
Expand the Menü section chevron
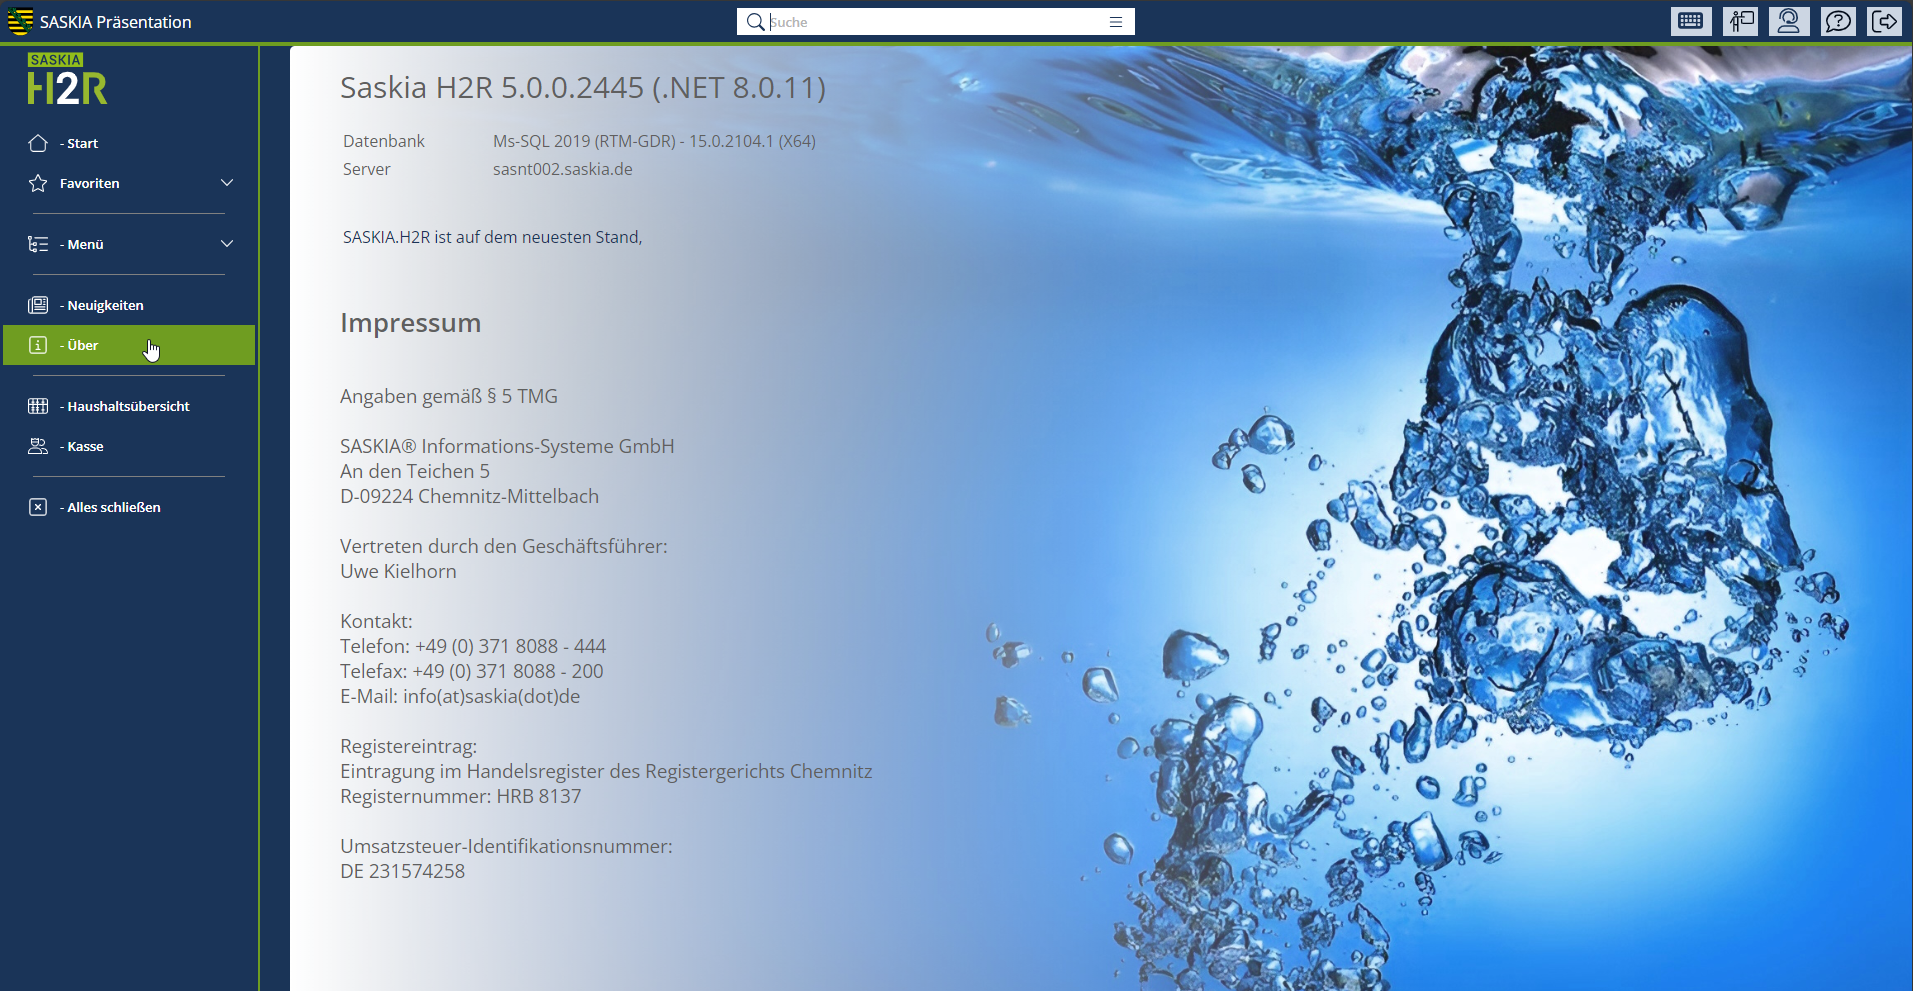pos(227,244)
